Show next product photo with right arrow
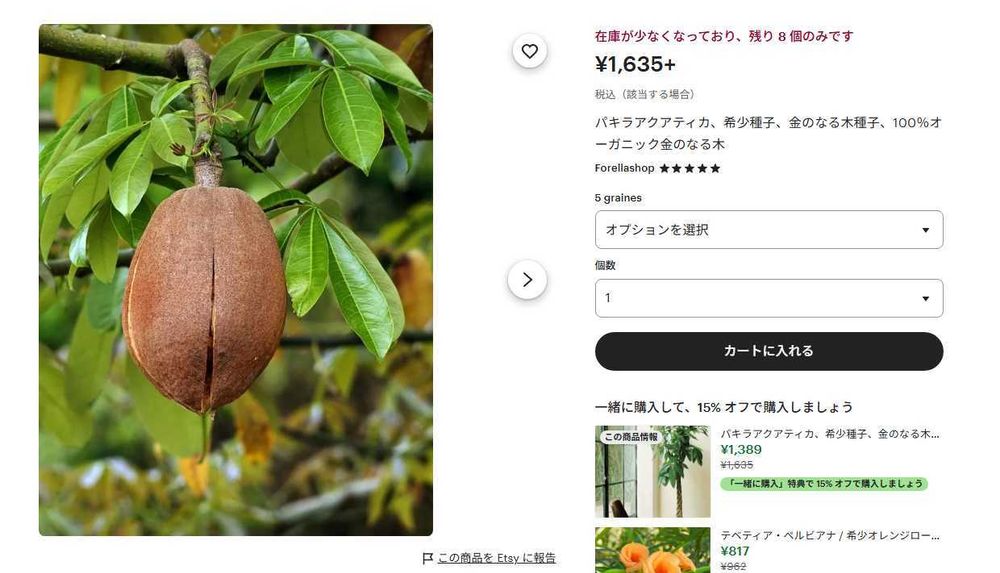The image size is (1000, 573). click(527, 279)
